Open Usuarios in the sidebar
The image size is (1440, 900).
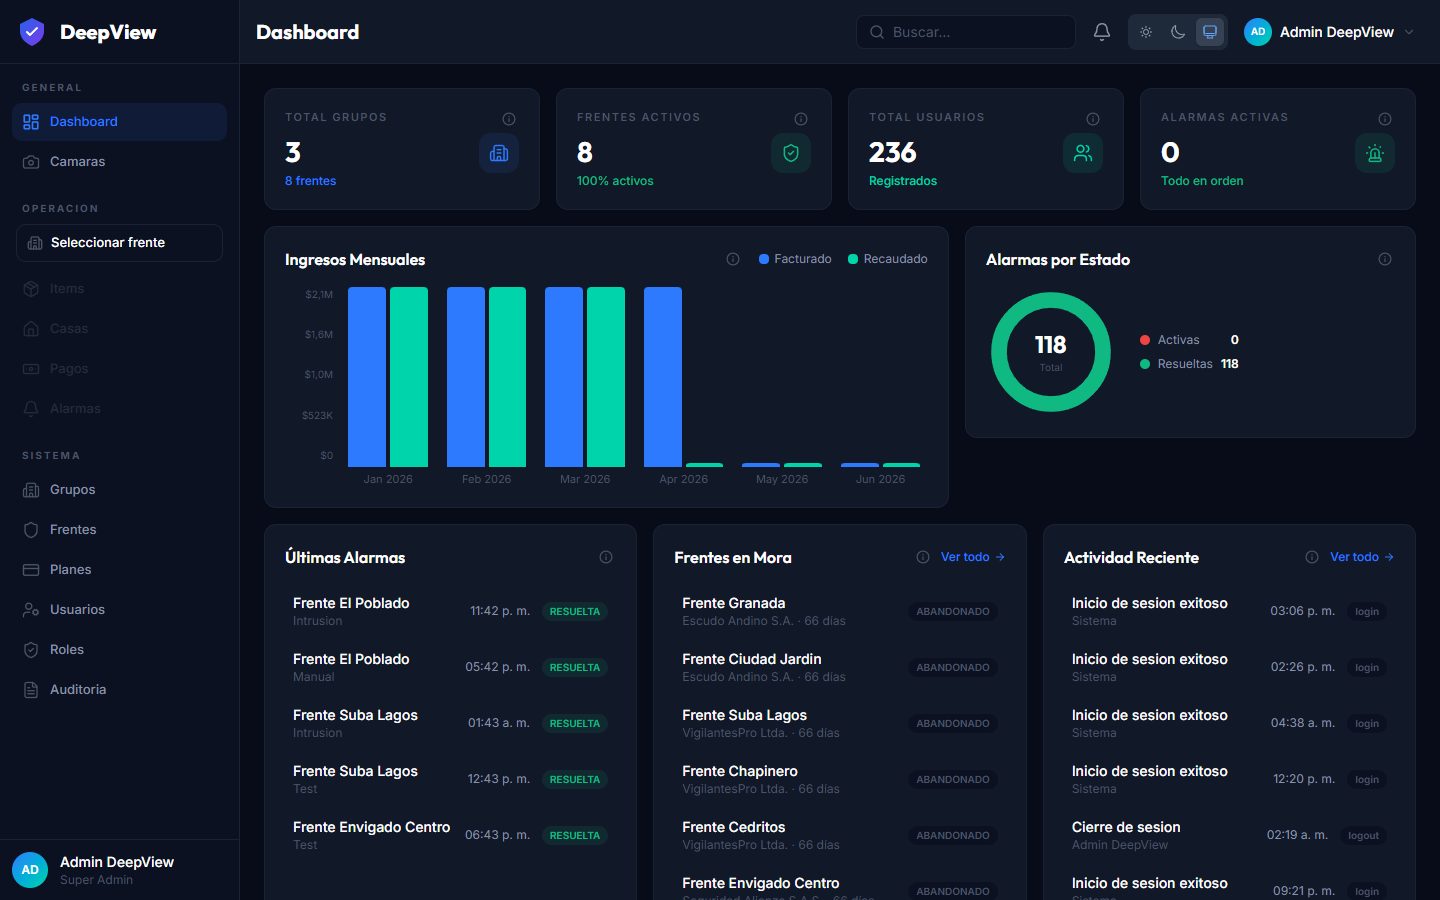coord(119,610)
